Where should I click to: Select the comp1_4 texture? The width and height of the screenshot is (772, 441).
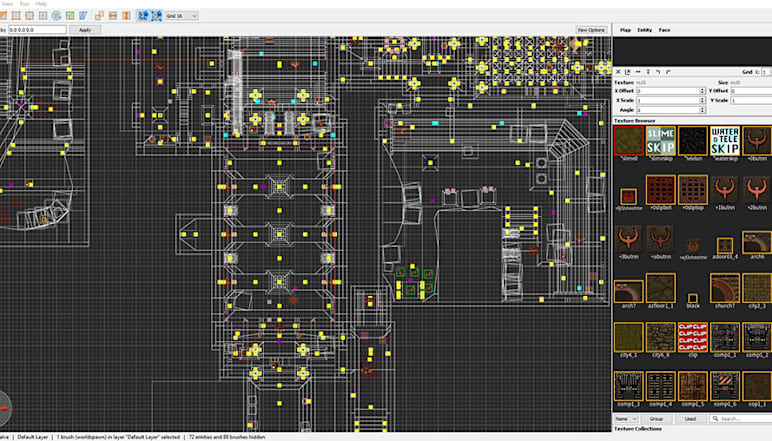click(660, 386)
